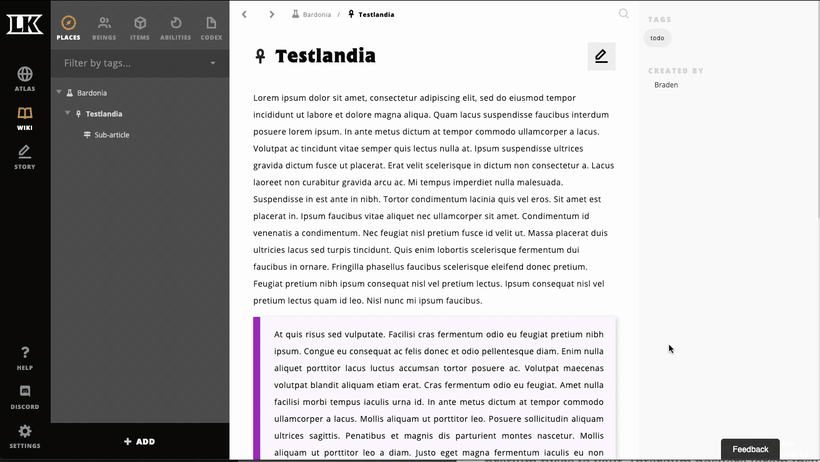Select Bardonia in the tree

[x=92, y=93]
